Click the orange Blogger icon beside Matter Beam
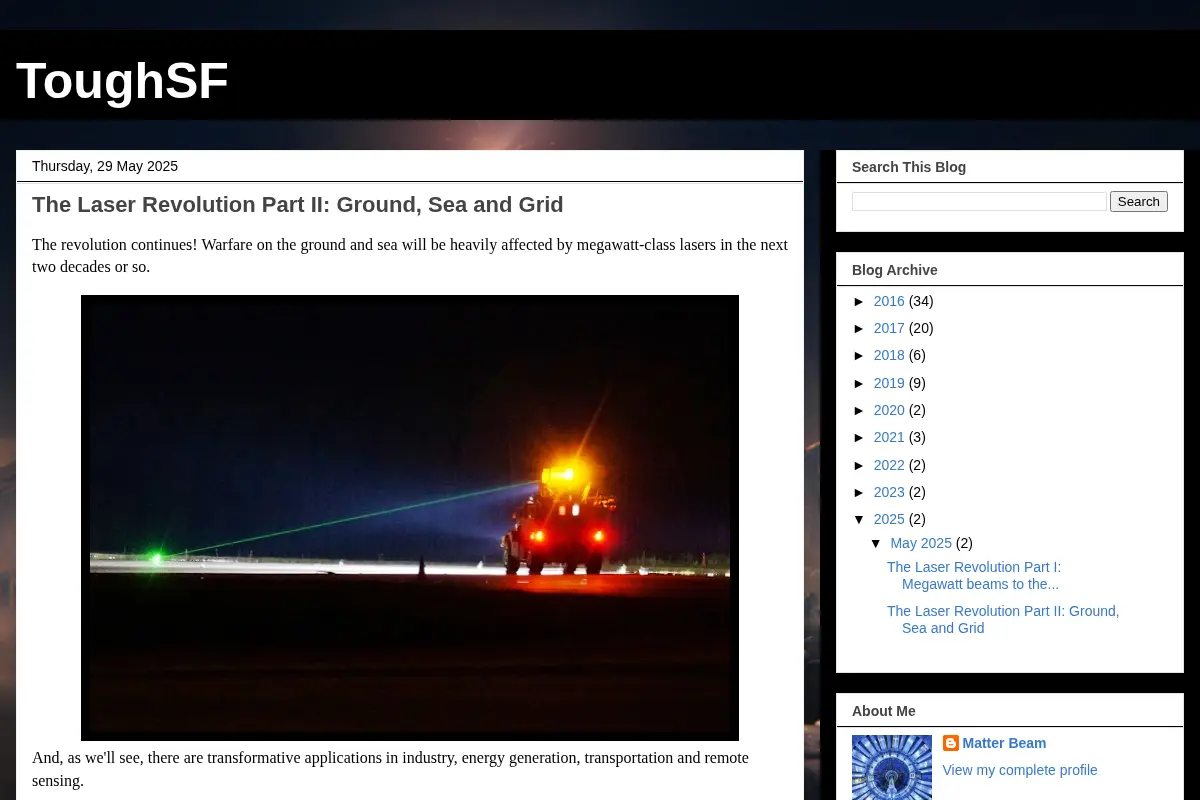This screenshot has height=800, width=1200. 951,743
